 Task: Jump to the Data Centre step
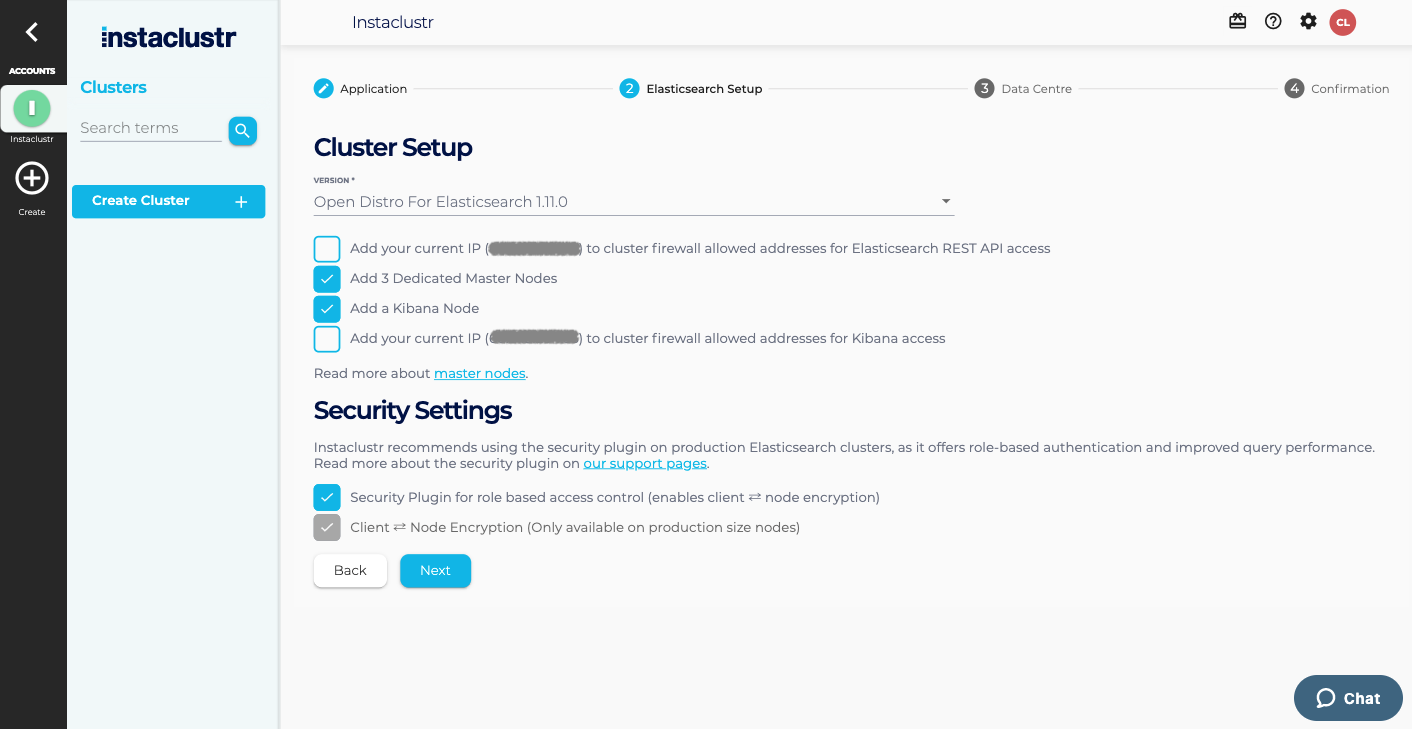pos(1023,89)
